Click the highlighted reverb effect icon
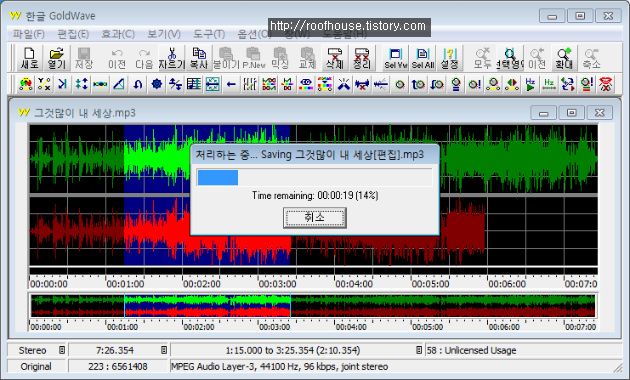Image resolution: width=630 pixels, height=380 pixels. tap(213, 84)
